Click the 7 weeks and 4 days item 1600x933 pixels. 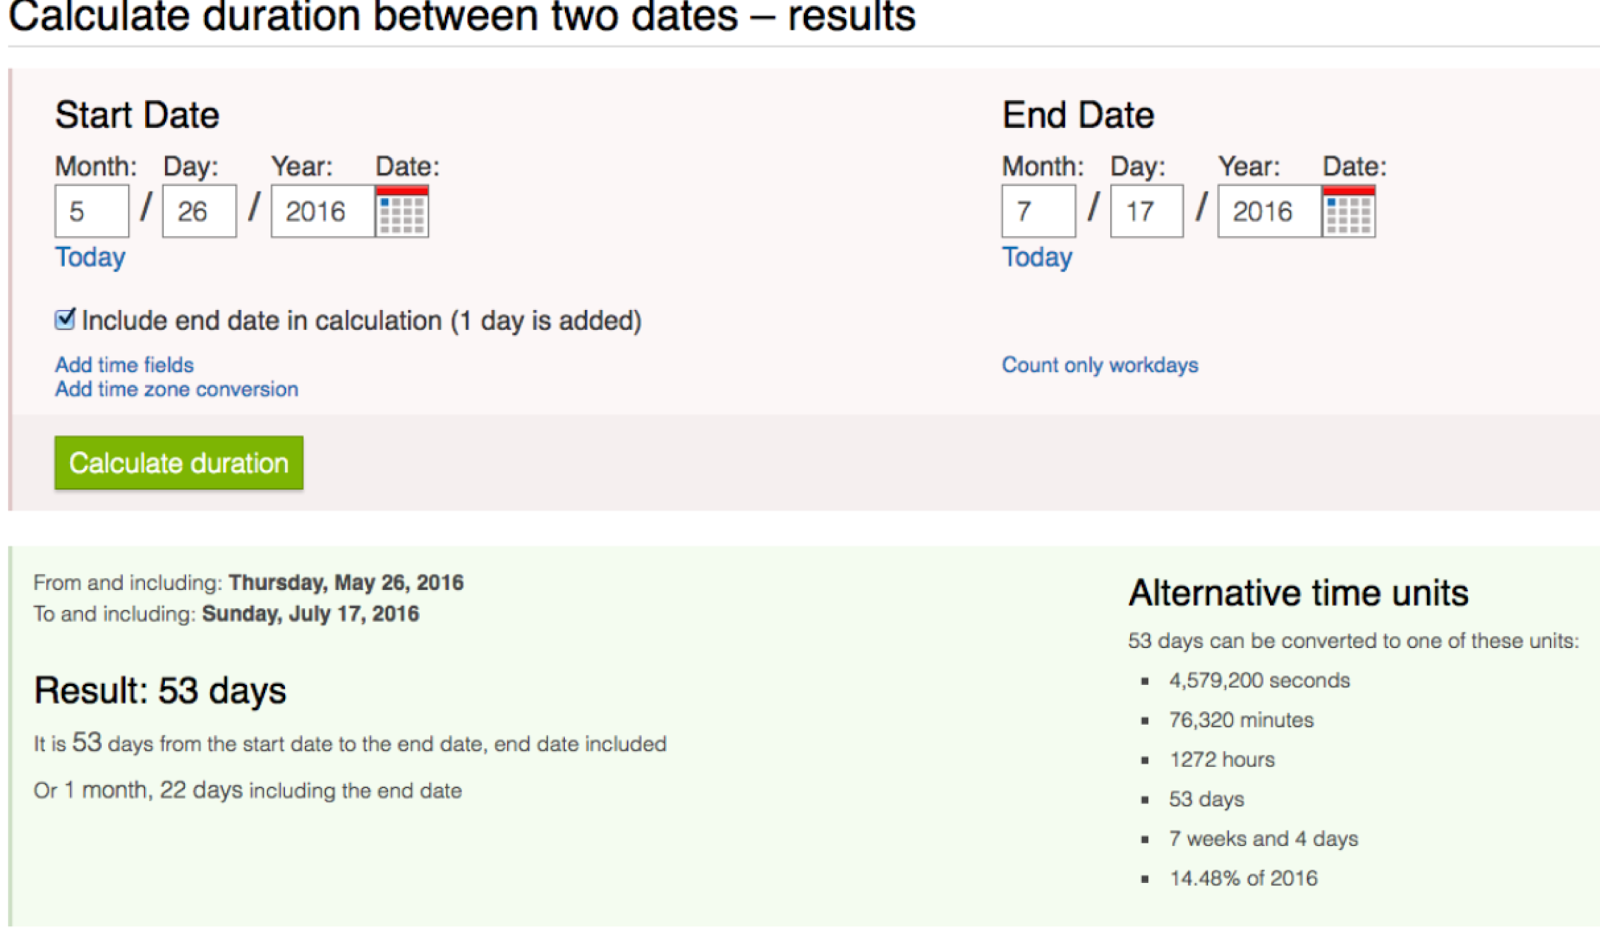(x=1263, y=839)
